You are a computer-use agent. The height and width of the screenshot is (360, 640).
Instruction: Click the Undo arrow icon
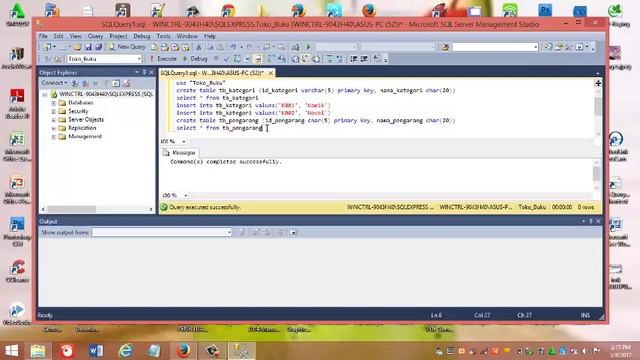233,47
